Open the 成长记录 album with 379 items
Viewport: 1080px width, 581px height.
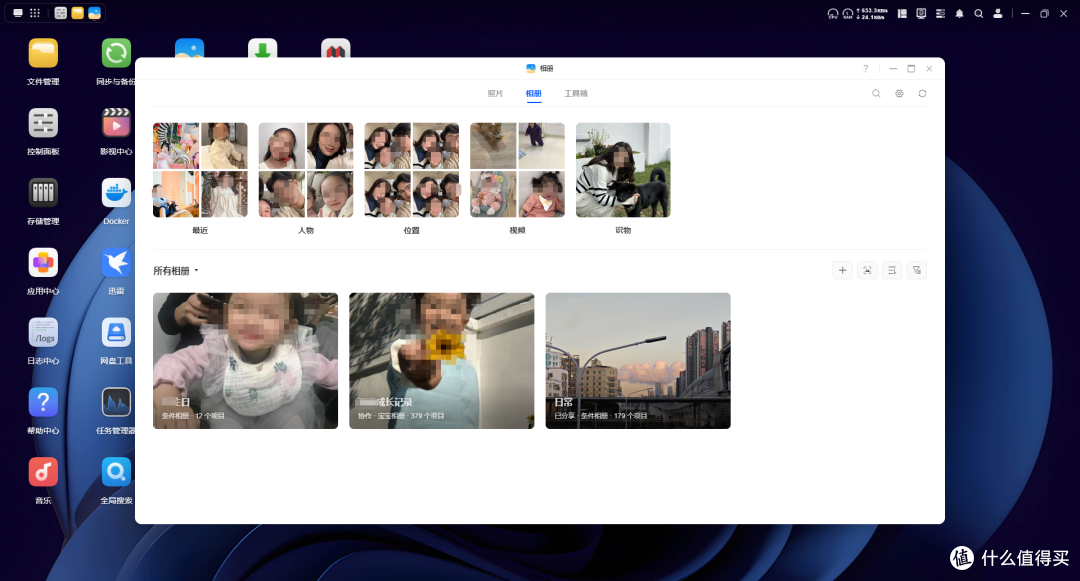click(442, 361)
